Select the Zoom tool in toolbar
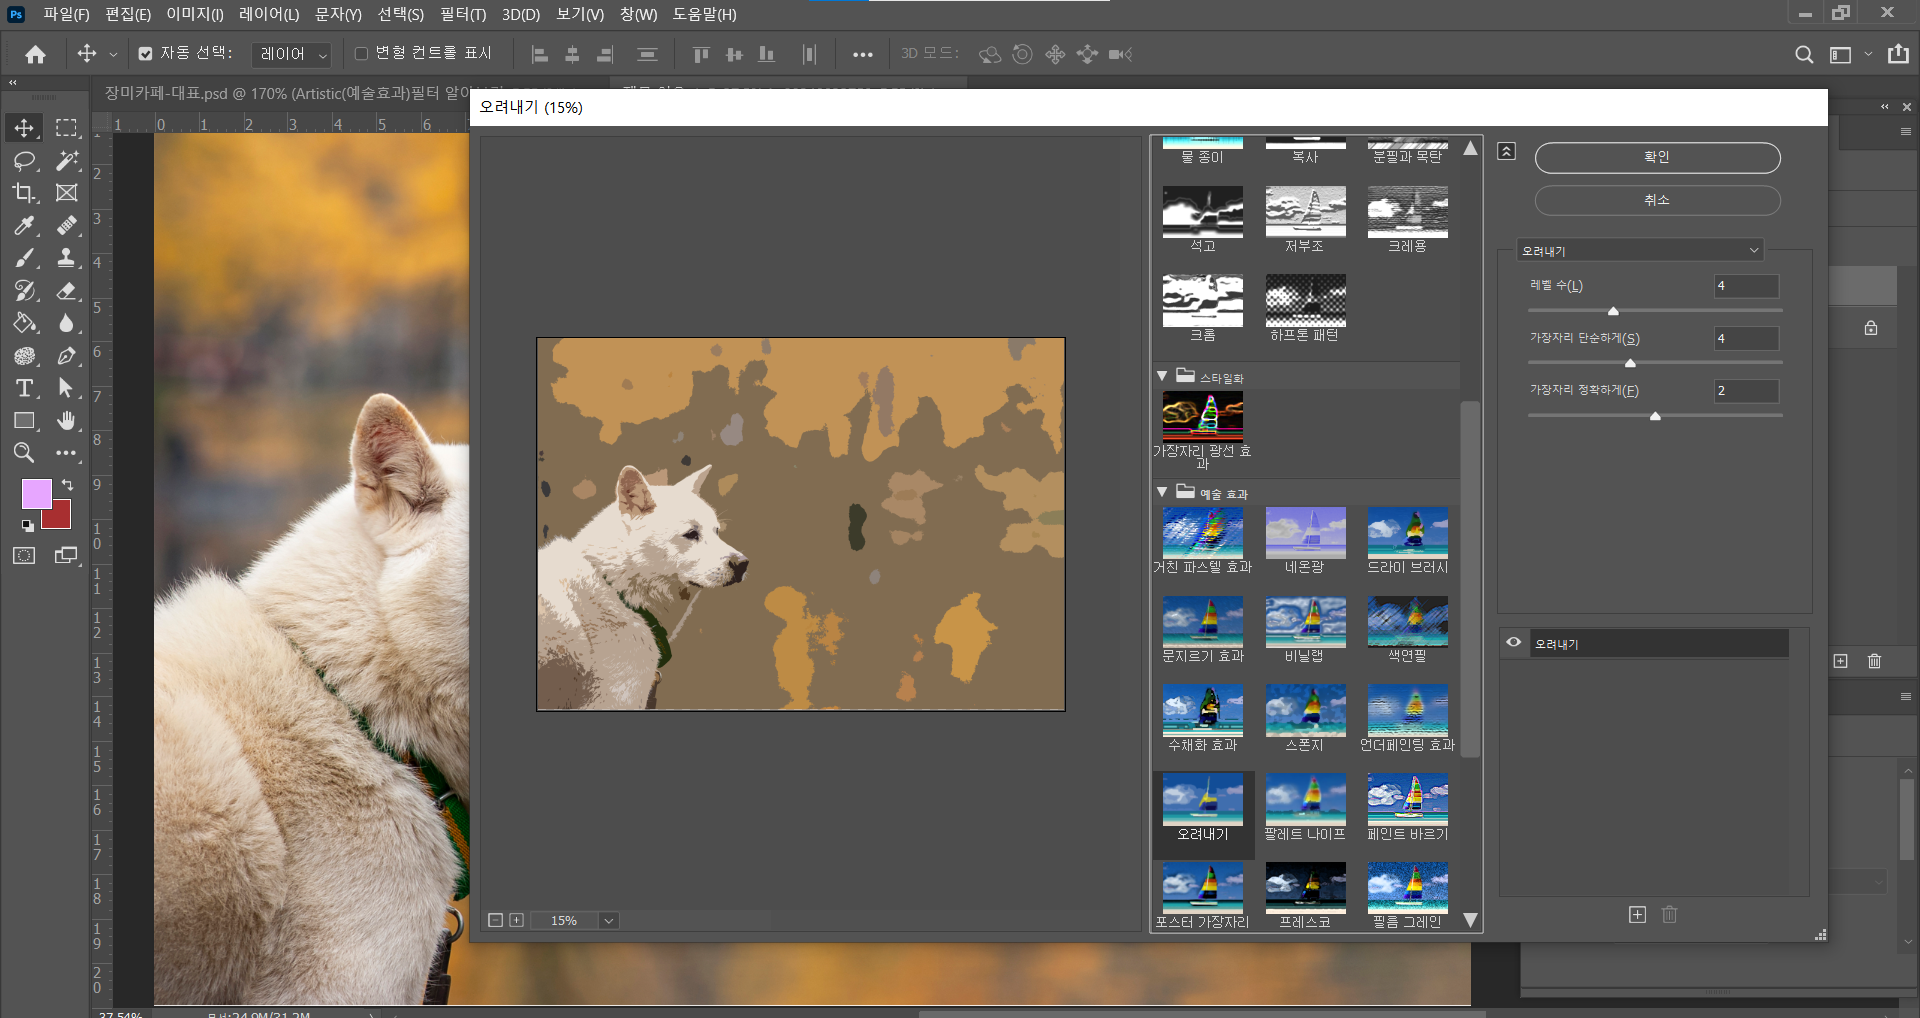Screen dimensions: 1920x1018 [x=24, y=453]
